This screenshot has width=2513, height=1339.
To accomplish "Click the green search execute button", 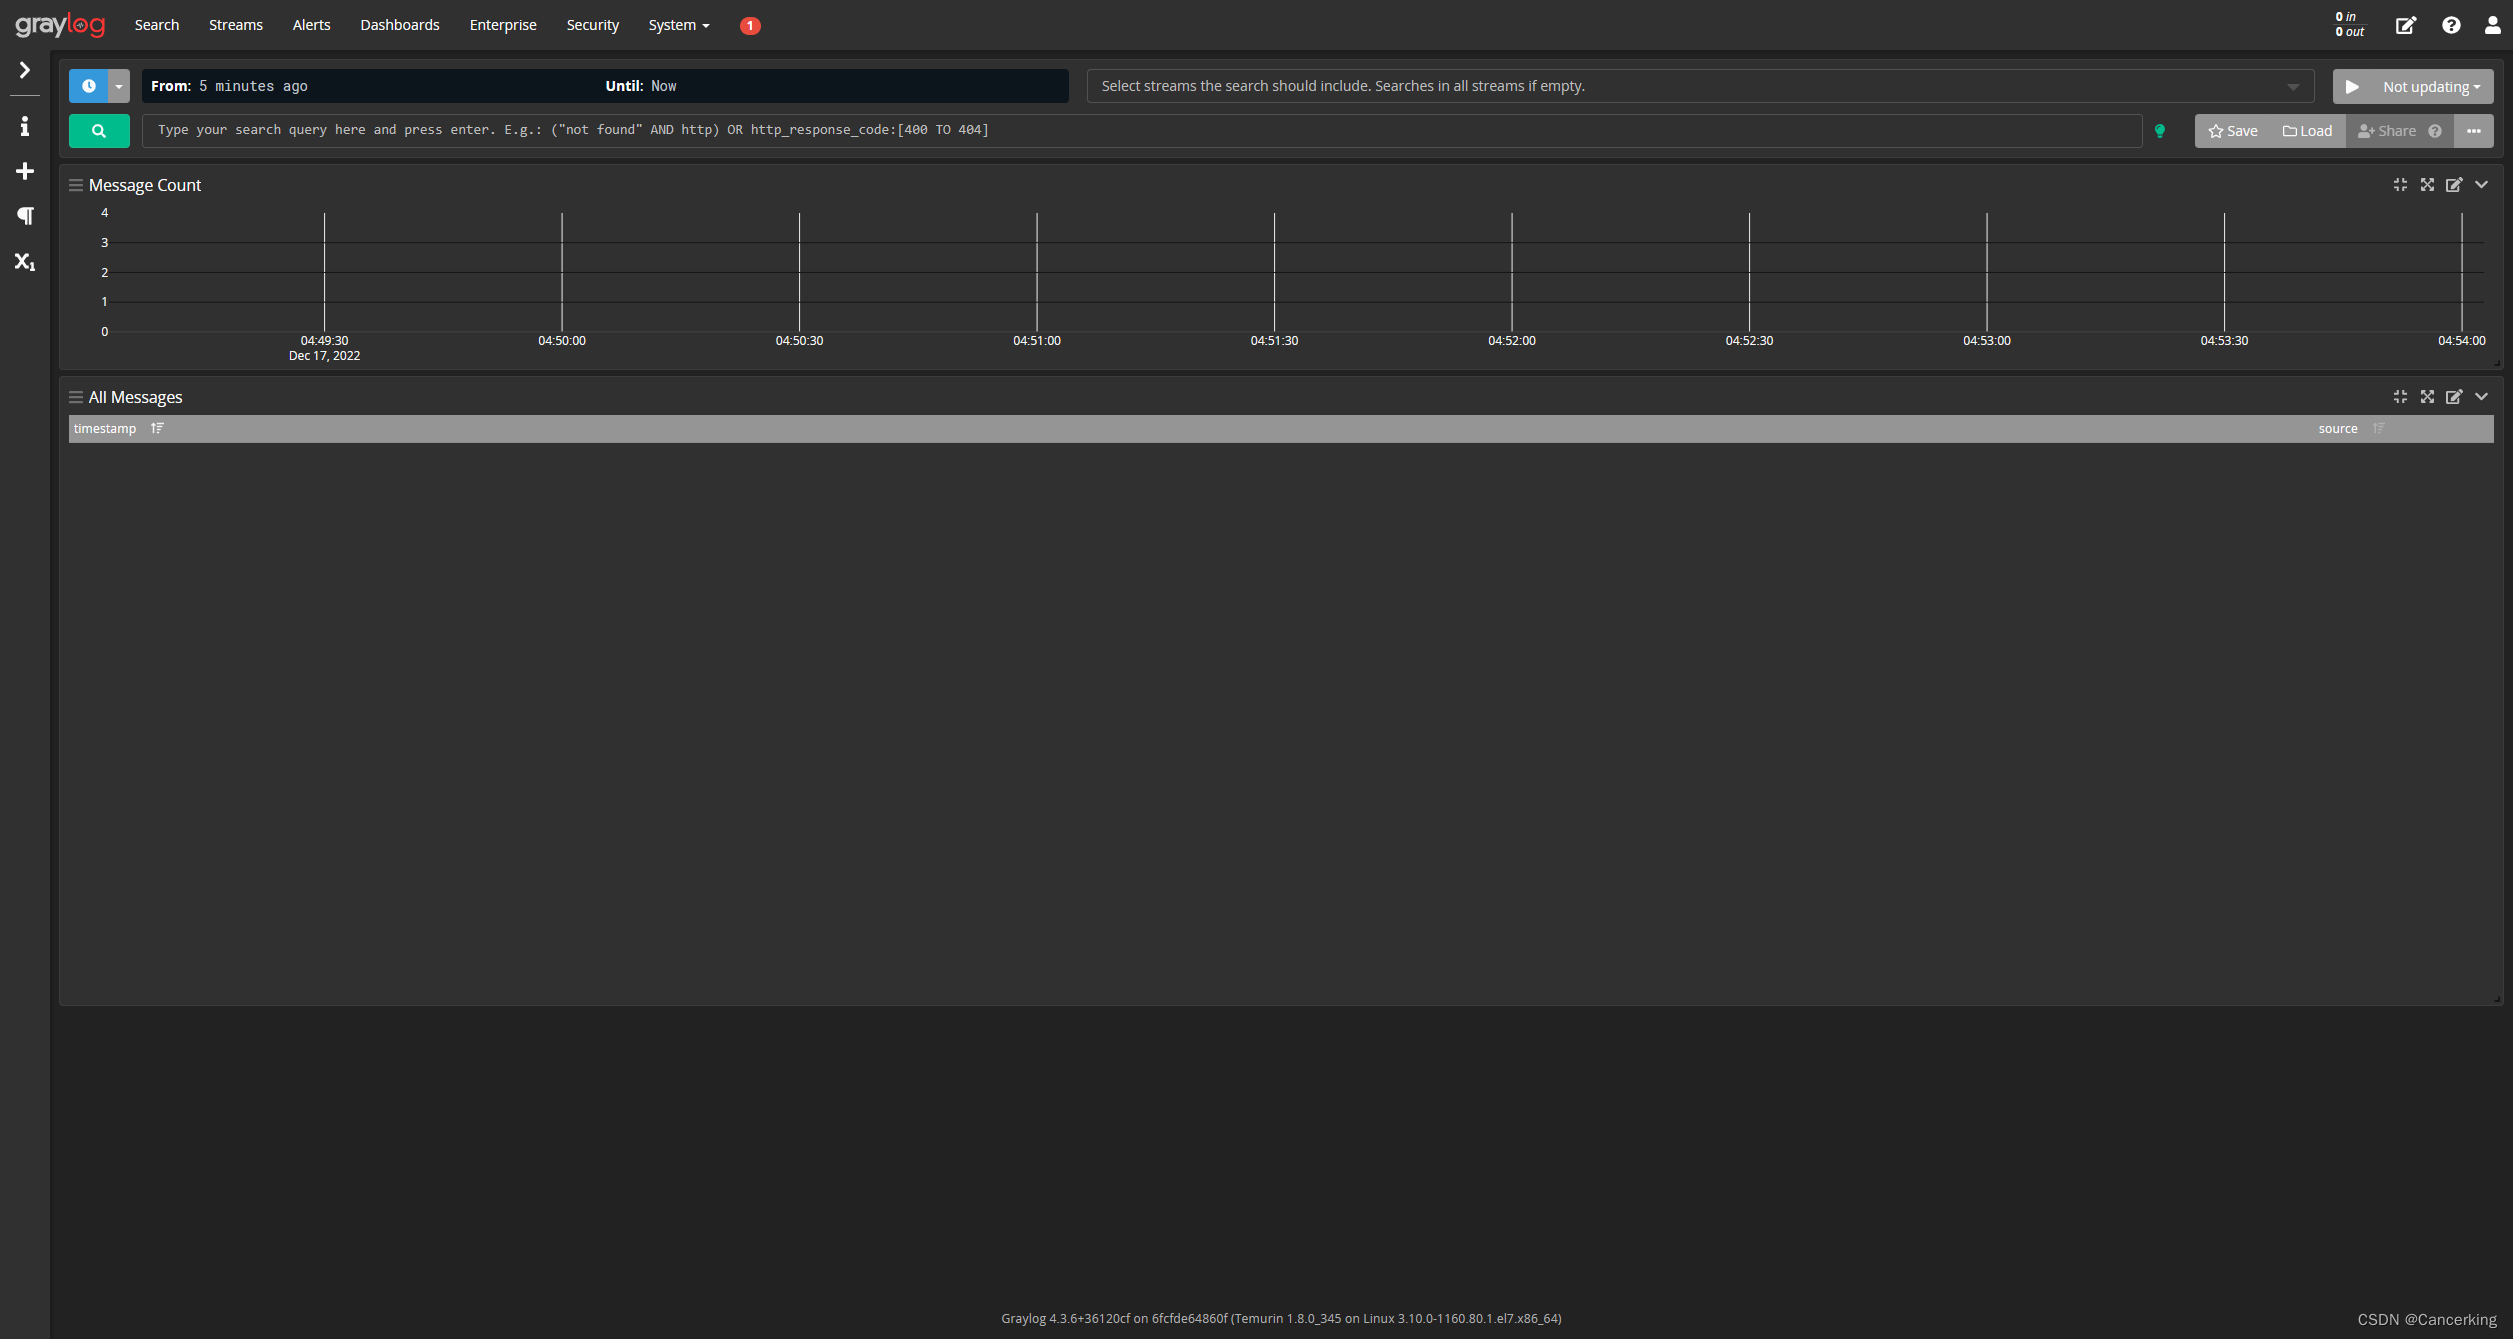I will (x=99, y=131).
